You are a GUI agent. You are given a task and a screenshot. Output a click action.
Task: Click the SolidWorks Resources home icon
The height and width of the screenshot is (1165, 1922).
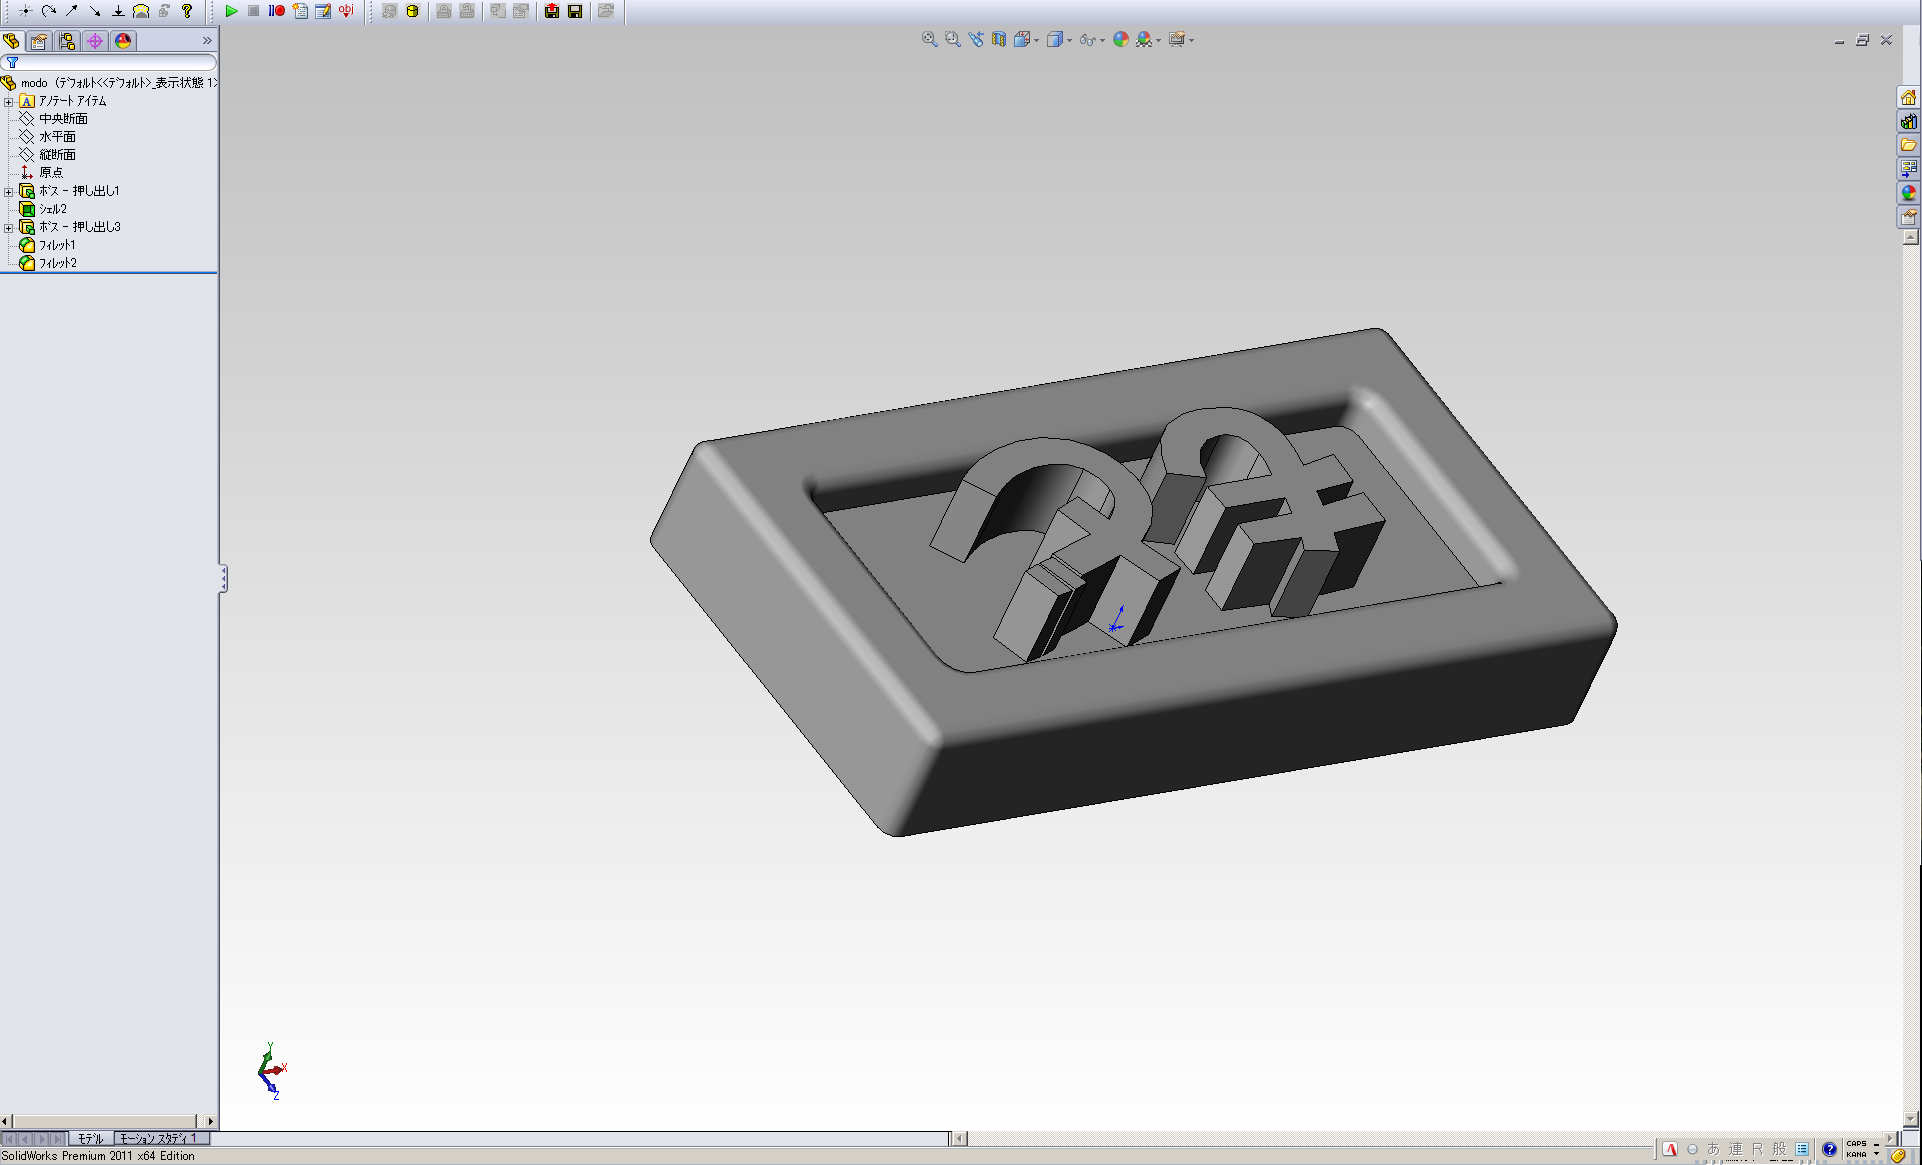(x=1908, y=97)
